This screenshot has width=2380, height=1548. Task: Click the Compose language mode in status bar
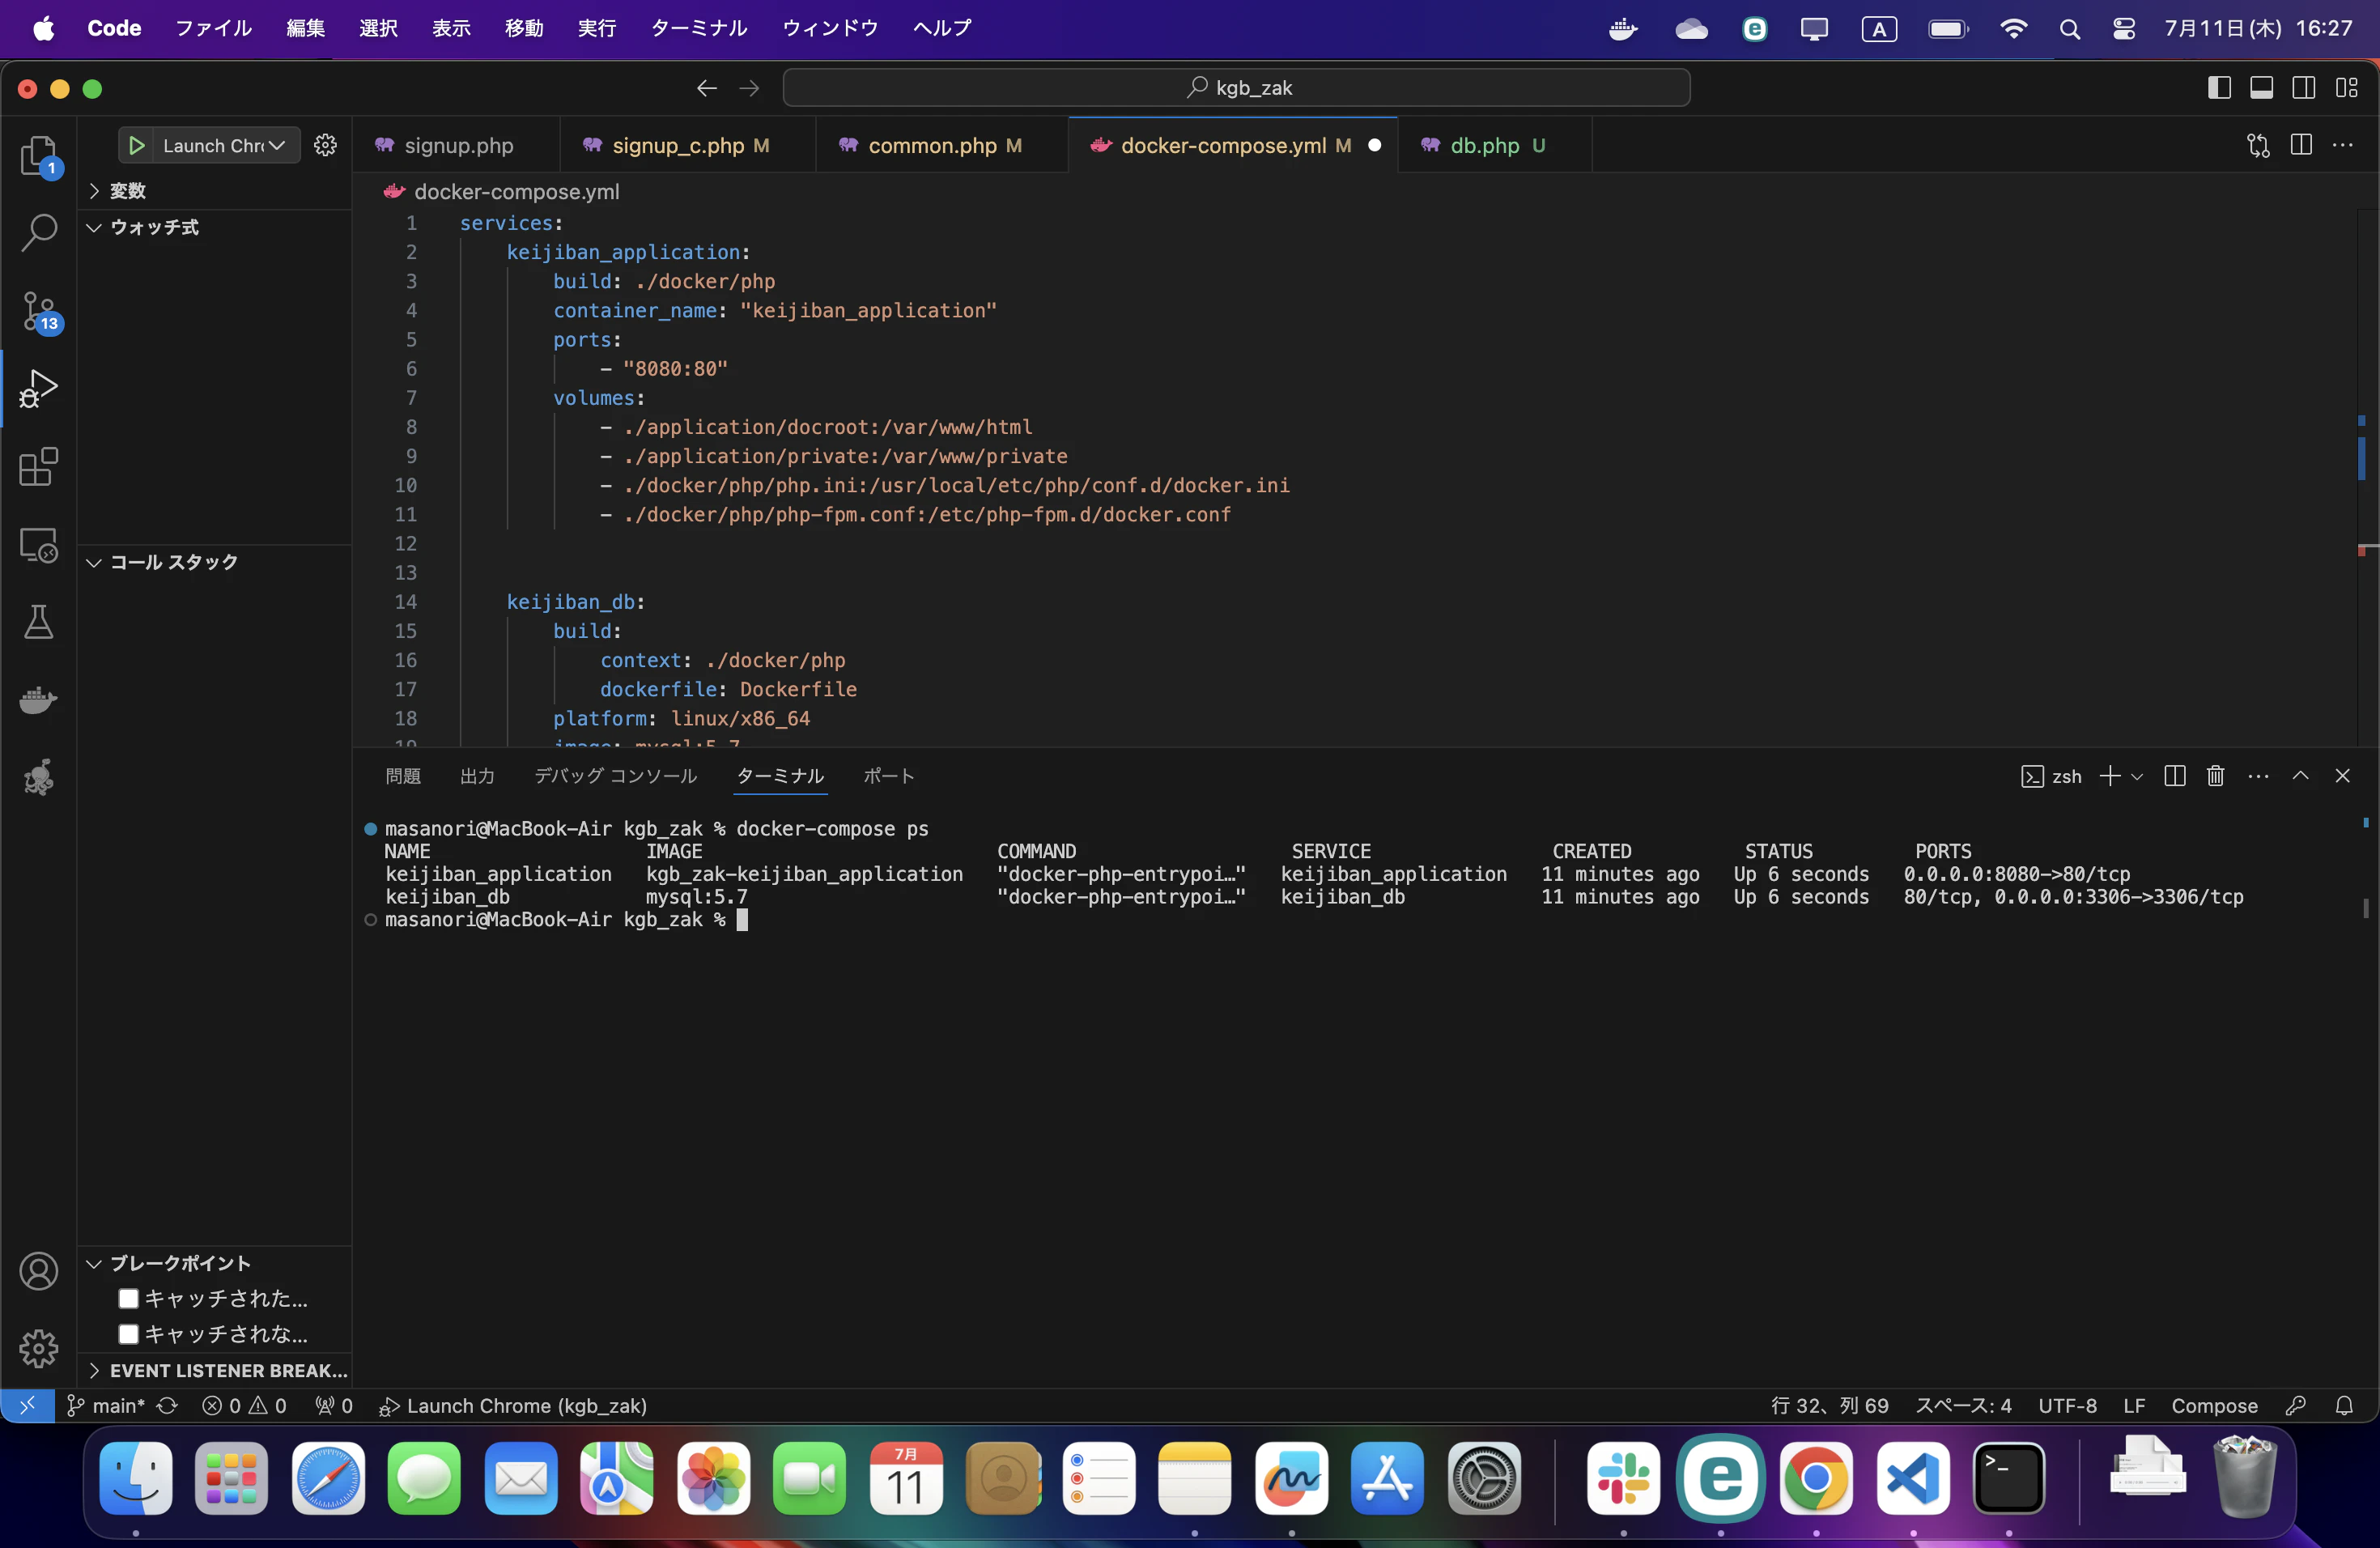pyautogui.click(x=2213, y=1406)
